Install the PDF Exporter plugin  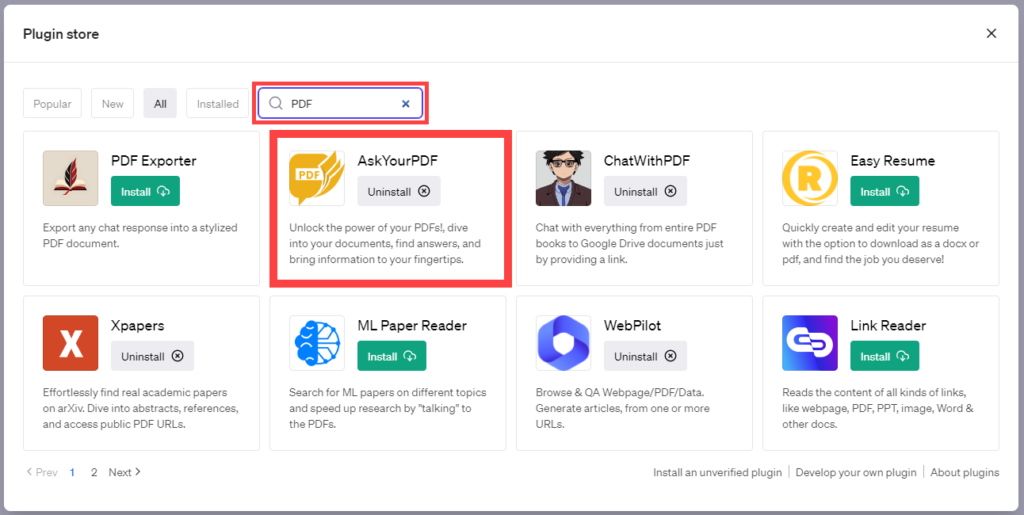[145, 191]
